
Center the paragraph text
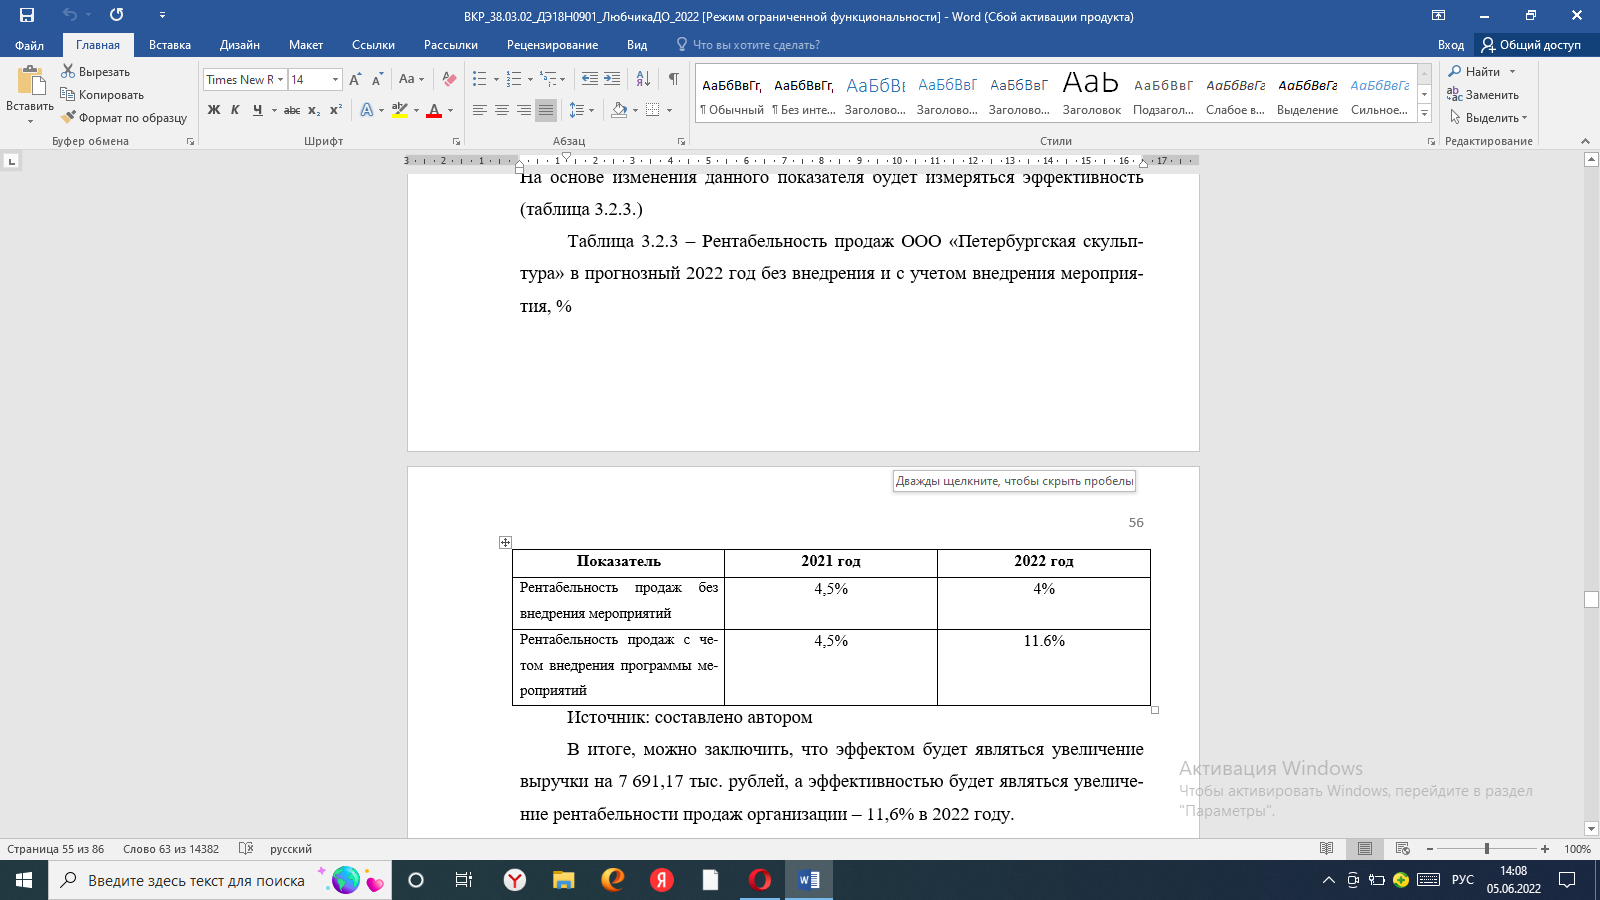click(x=502, y=110)
